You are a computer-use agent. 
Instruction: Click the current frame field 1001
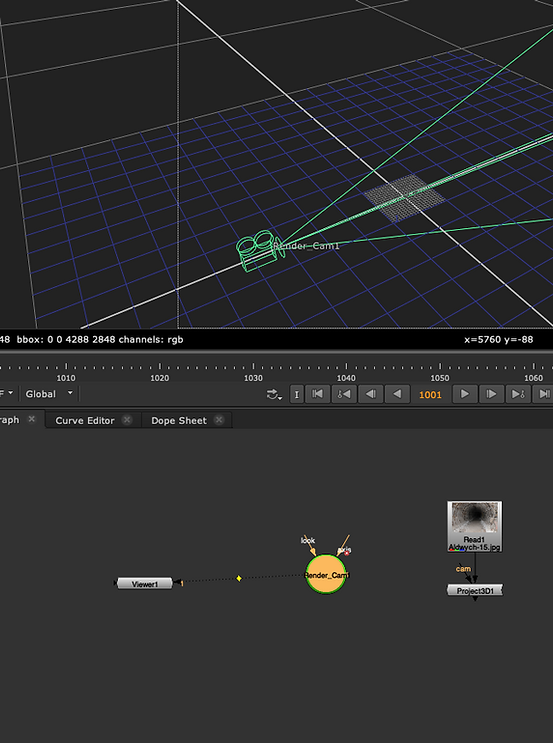coord(430,395)
